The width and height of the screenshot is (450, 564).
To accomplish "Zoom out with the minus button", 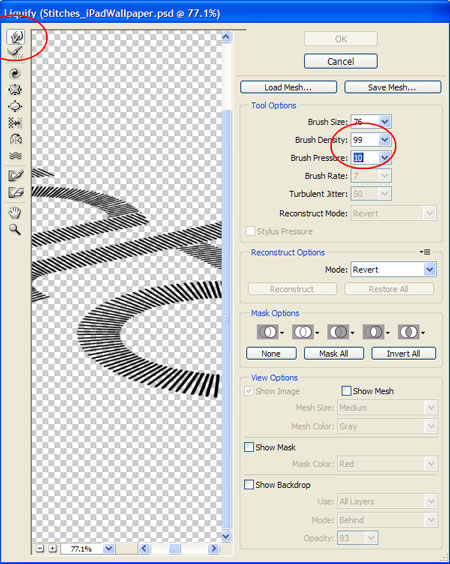I will (x=40, y=548).
